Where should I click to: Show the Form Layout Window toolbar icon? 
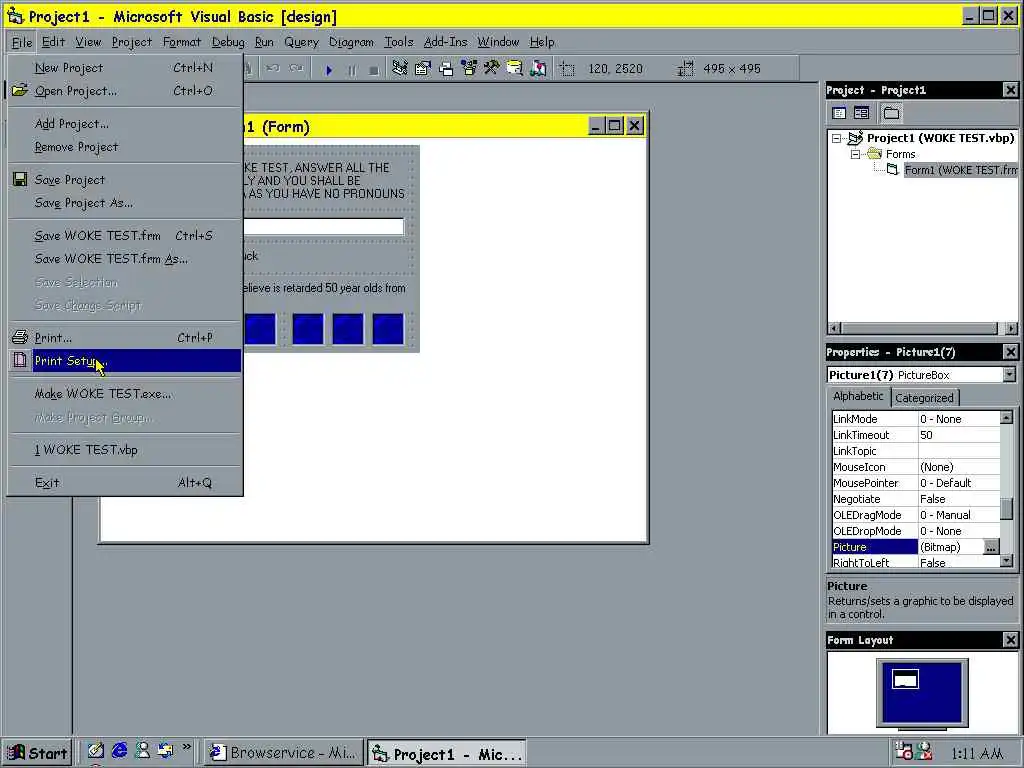pyautogui.click(x=446, y=69)
